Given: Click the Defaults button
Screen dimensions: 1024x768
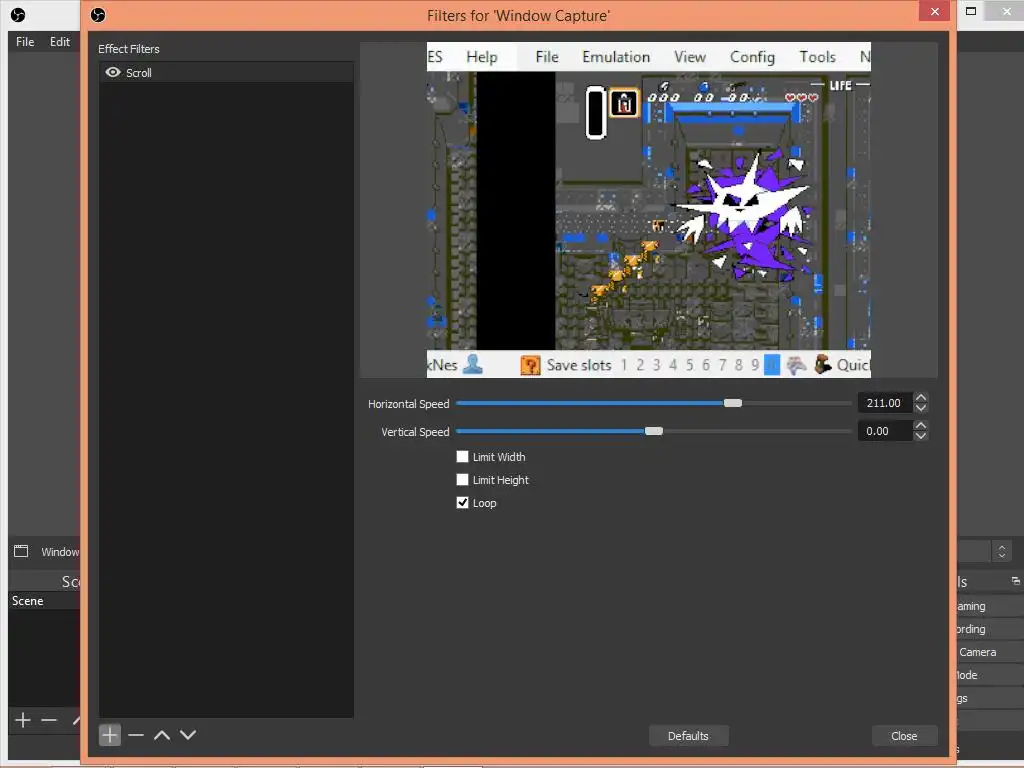Looking at the screenshot, I should pos(688,736).
